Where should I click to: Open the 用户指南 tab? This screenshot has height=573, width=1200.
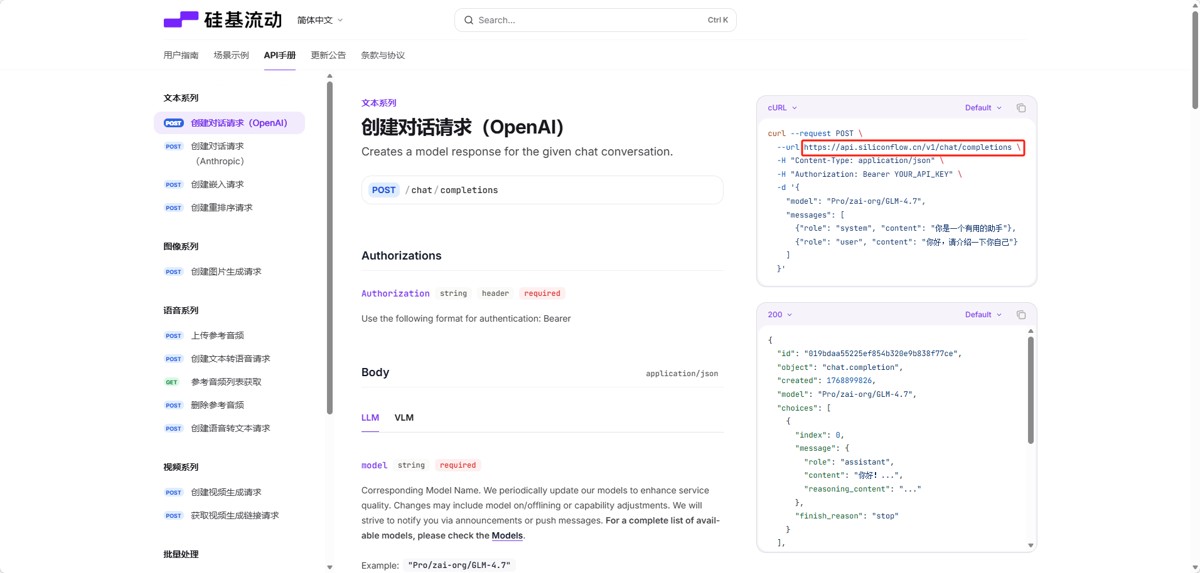[x=181, y=55]
